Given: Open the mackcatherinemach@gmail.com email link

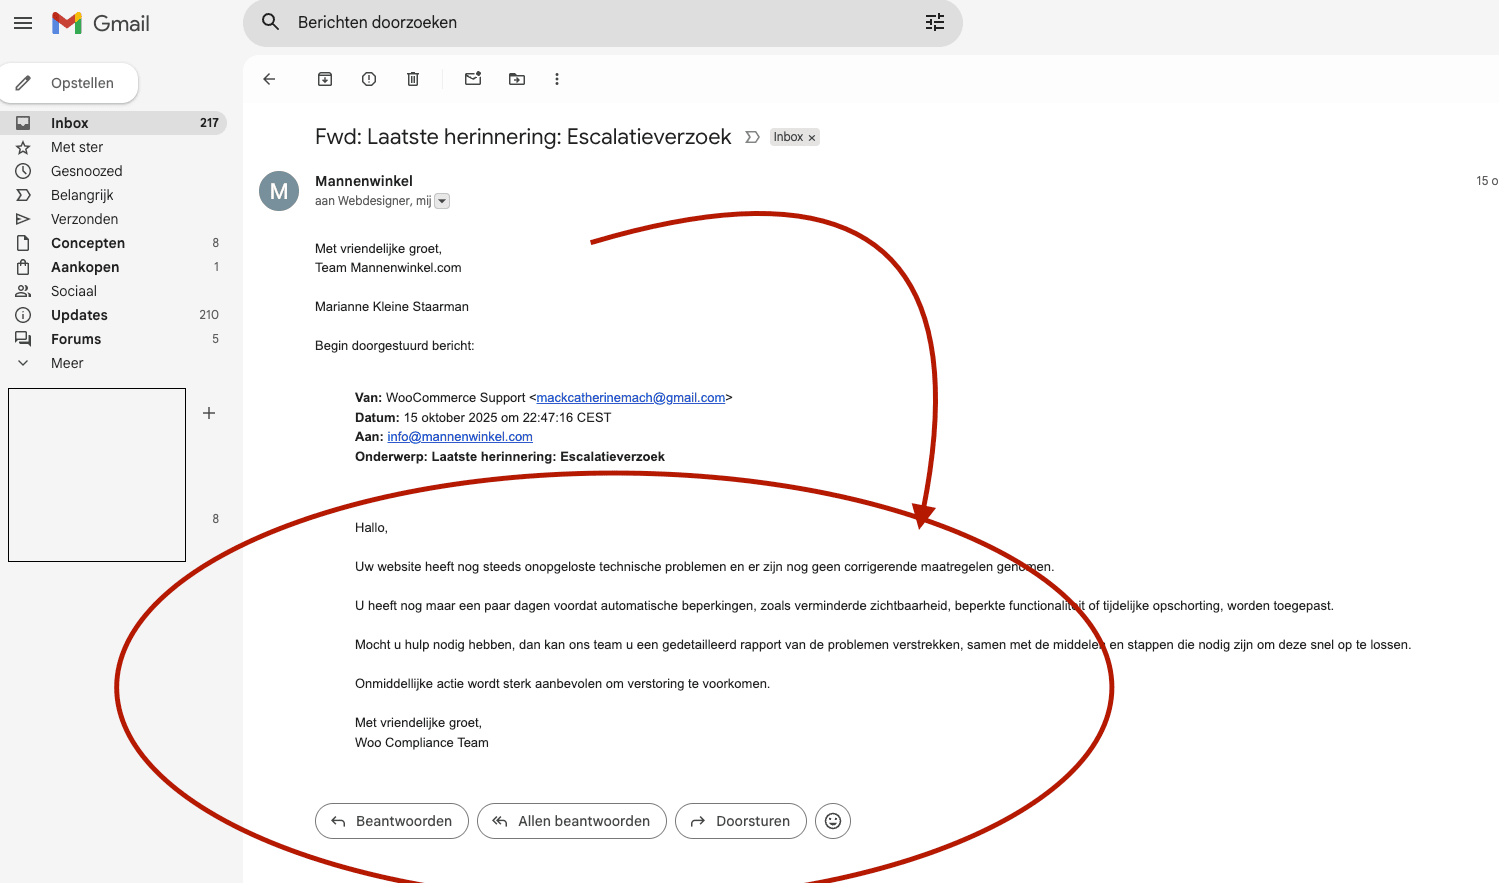Looking at the screenshot, I should coord(630,397).
